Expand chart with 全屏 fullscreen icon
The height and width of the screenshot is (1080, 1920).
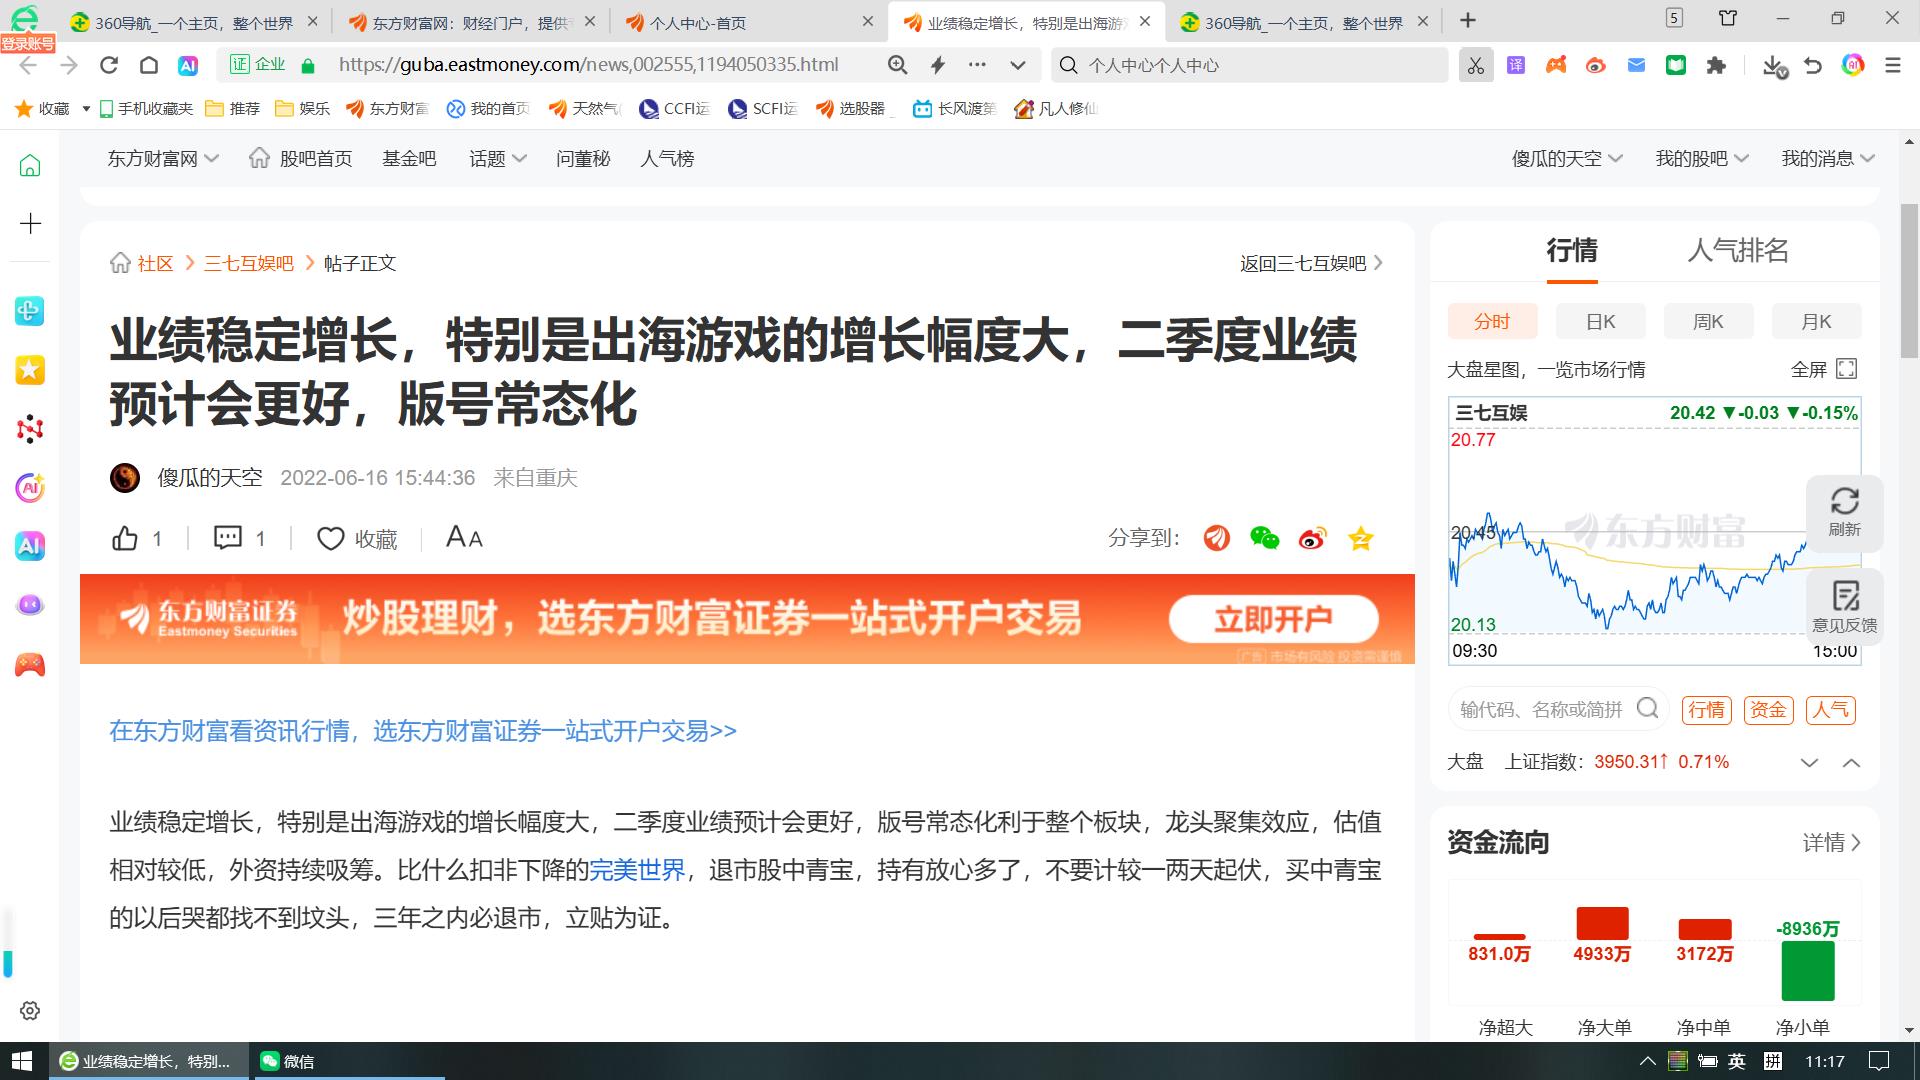coord(1846,369)
